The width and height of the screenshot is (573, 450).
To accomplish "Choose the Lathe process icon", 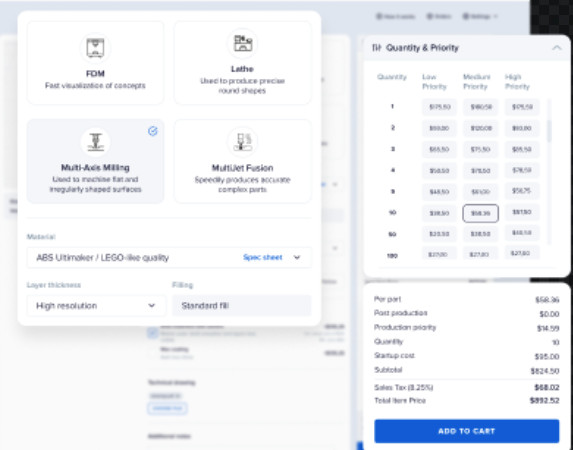I will 243,44.
